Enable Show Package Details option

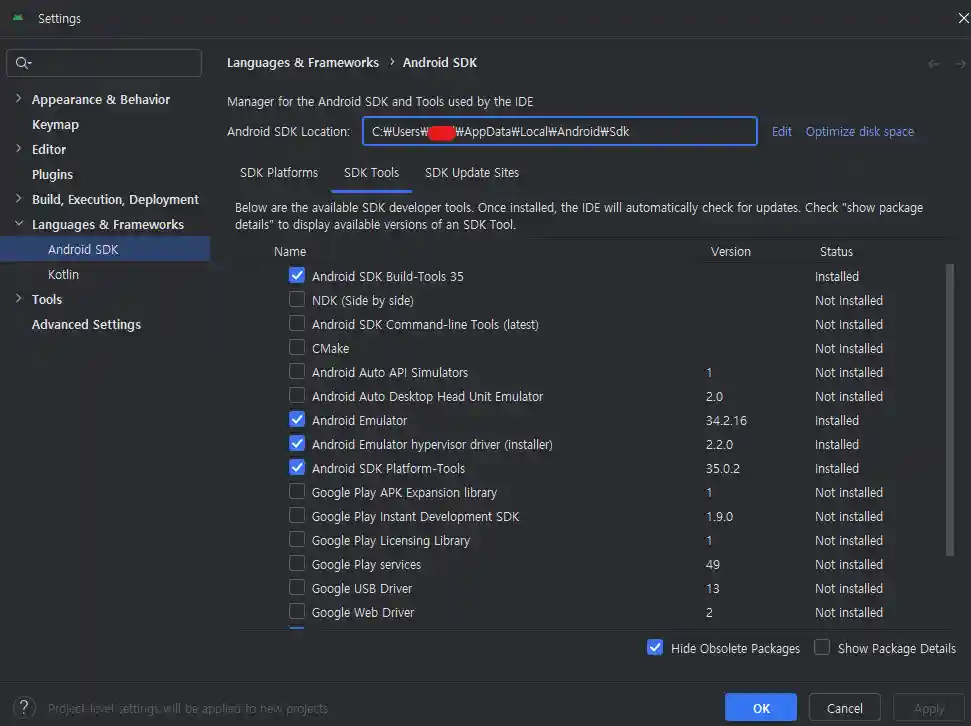click(x=822, y=648)
